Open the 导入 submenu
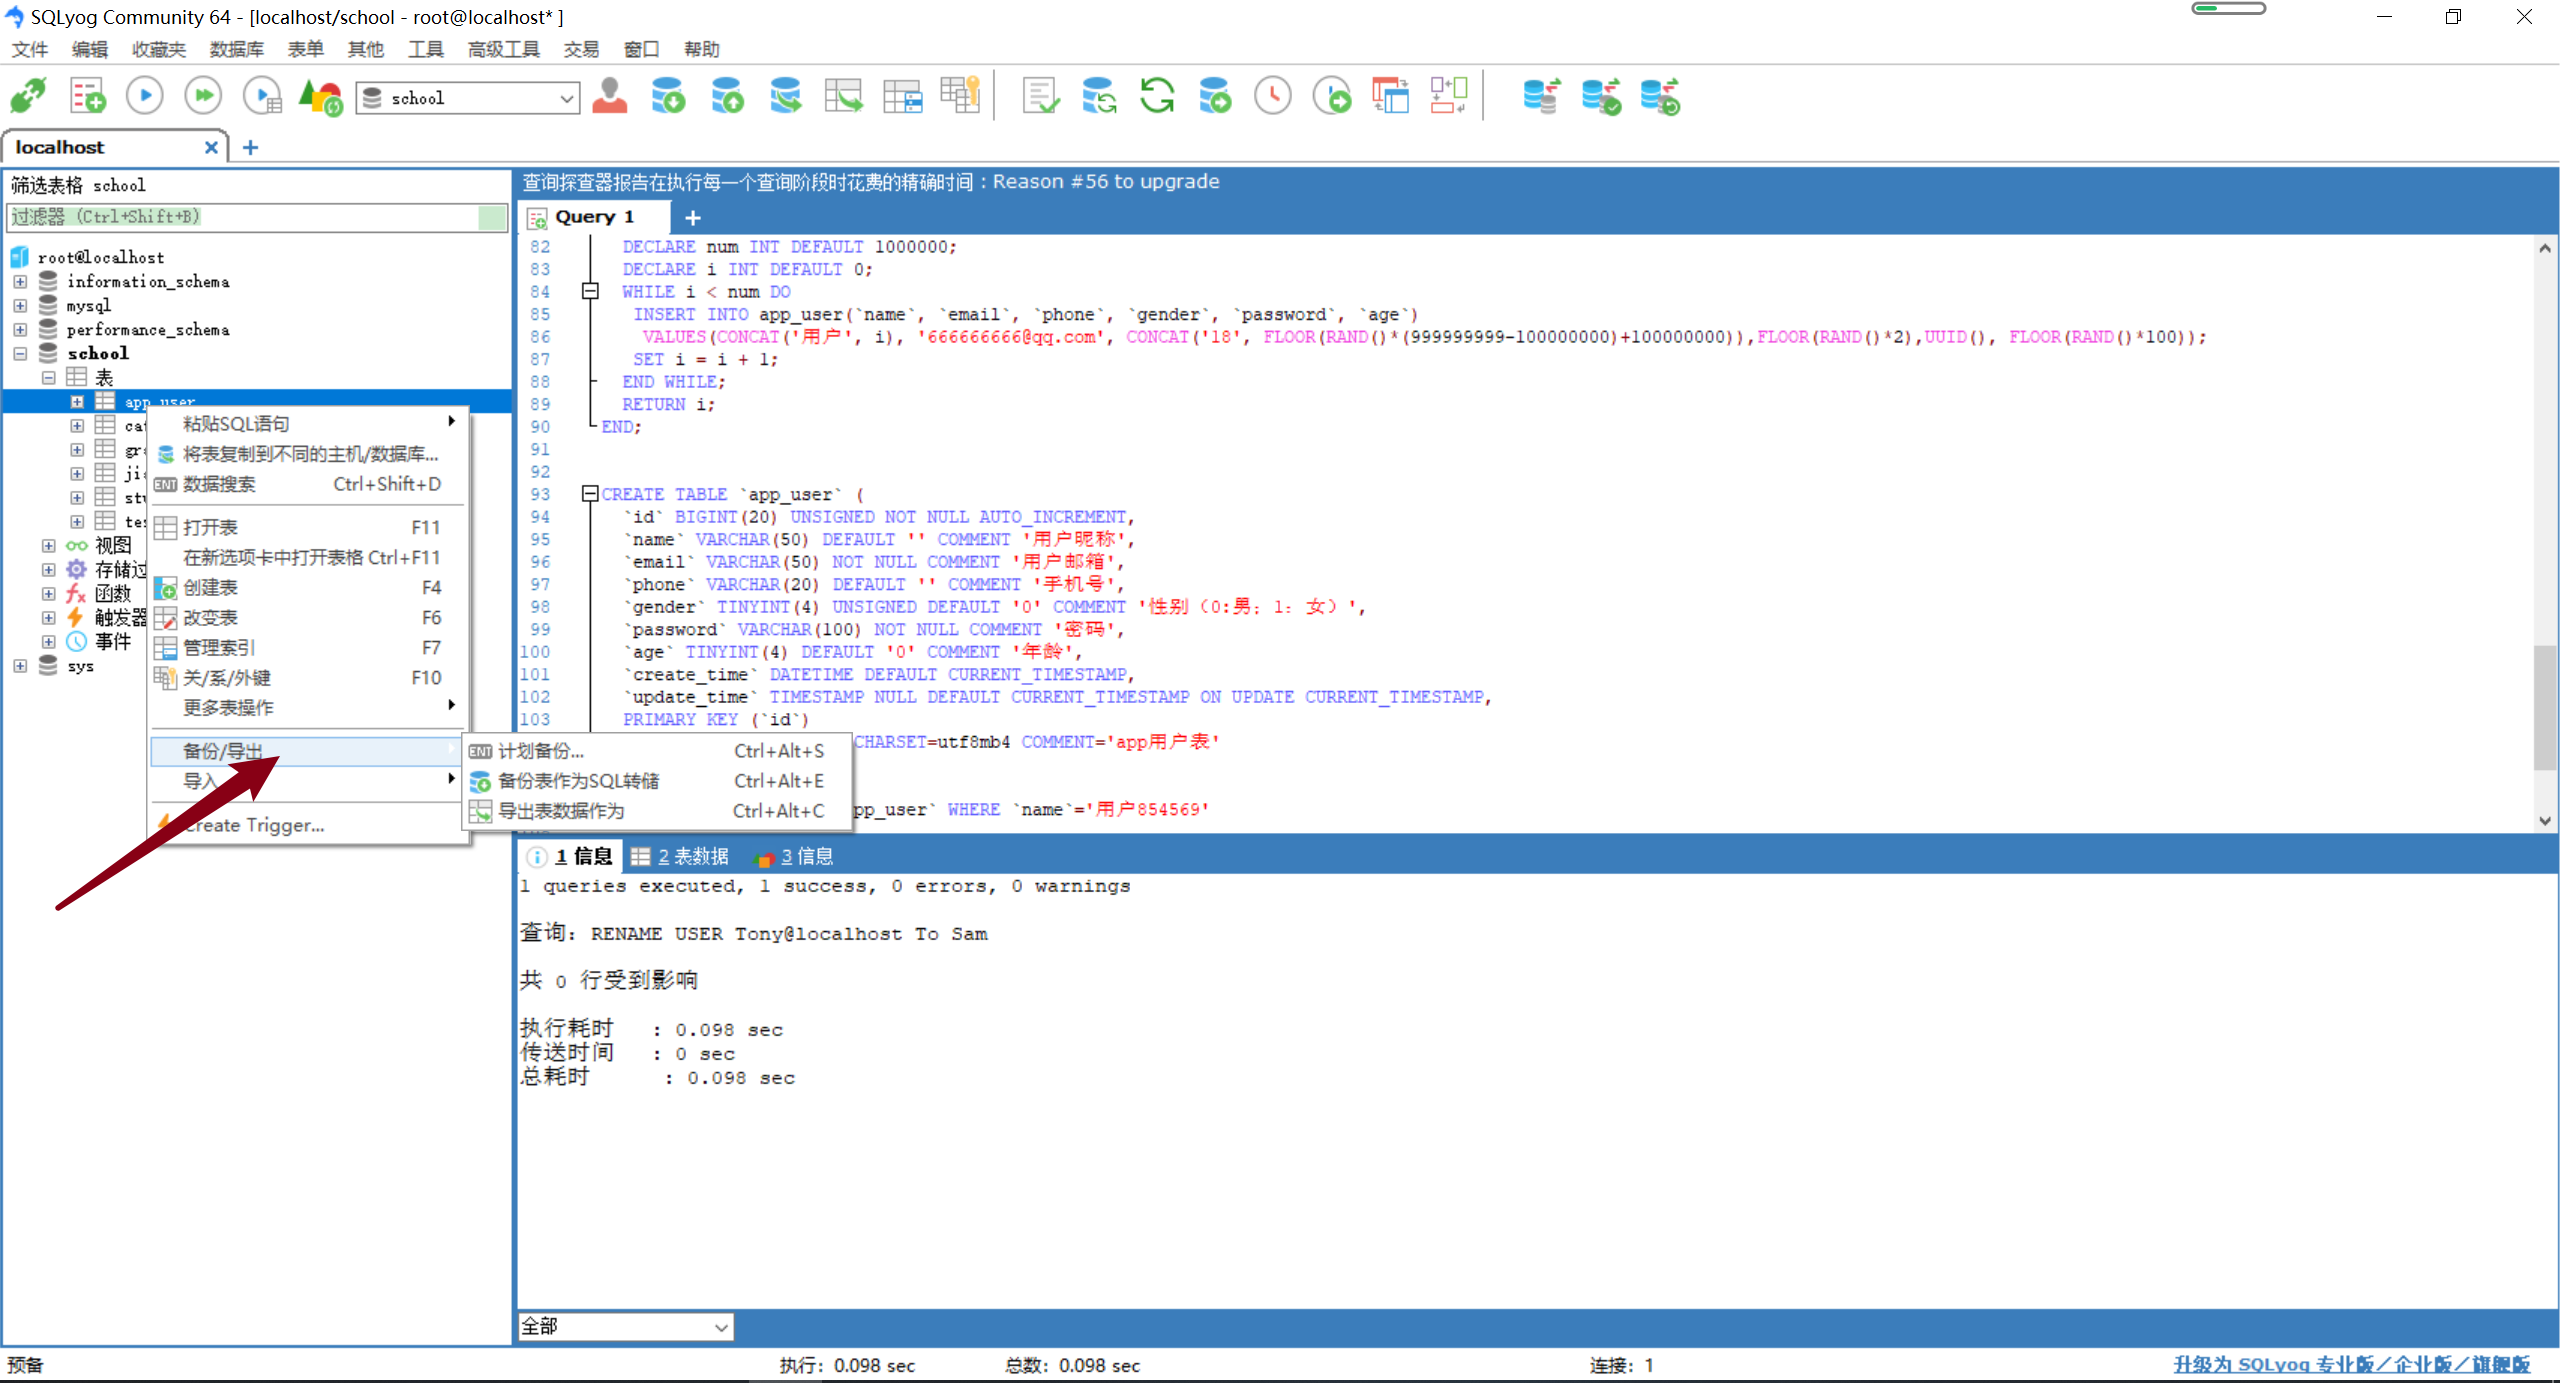The image size is (2560, 1383). coord(308,781)
